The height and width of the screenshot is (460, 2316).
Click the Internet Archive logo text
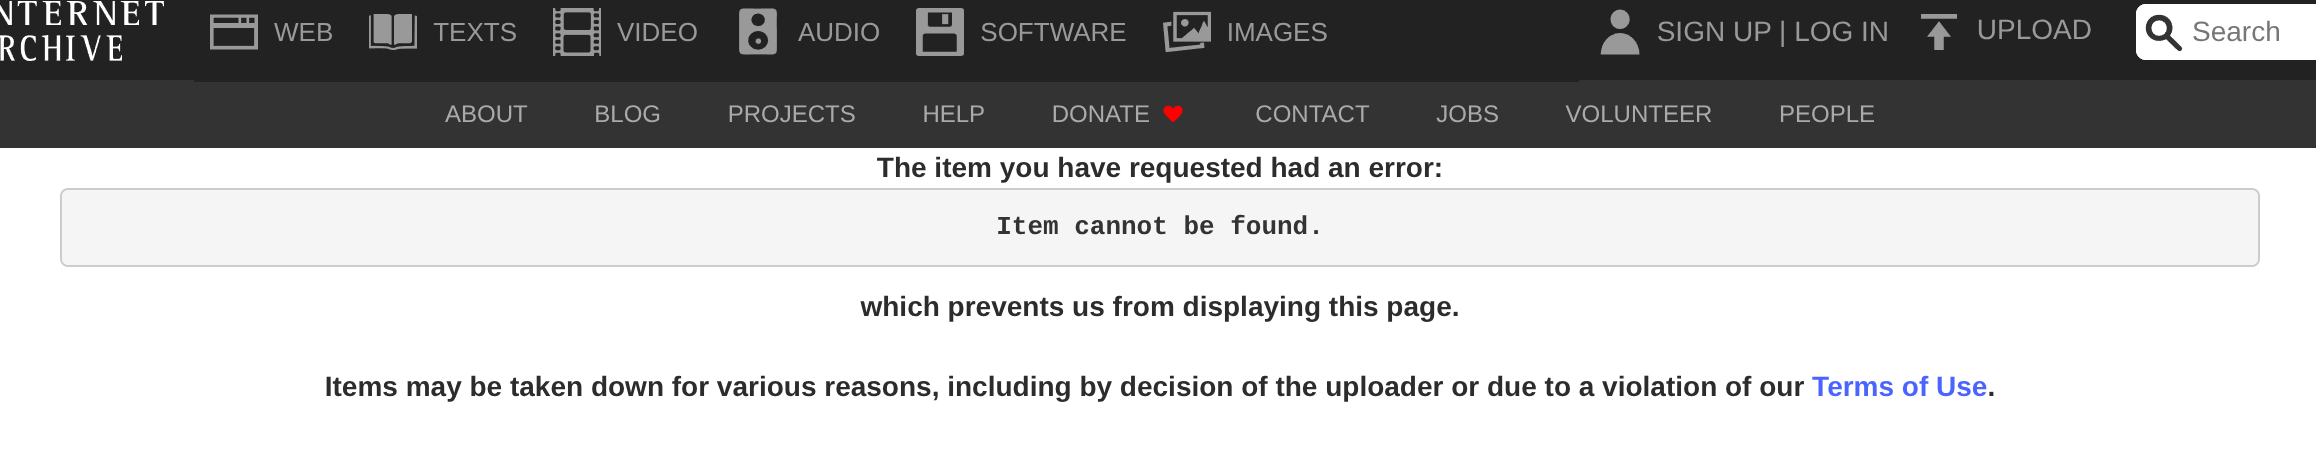tap(82, 32)
